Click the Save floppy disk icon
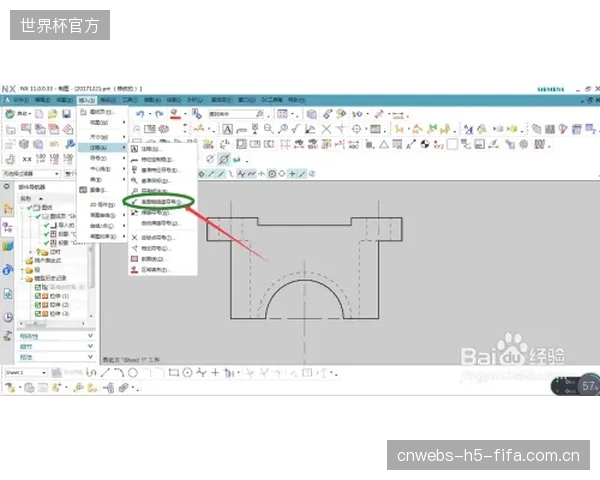 click(66, 114)
